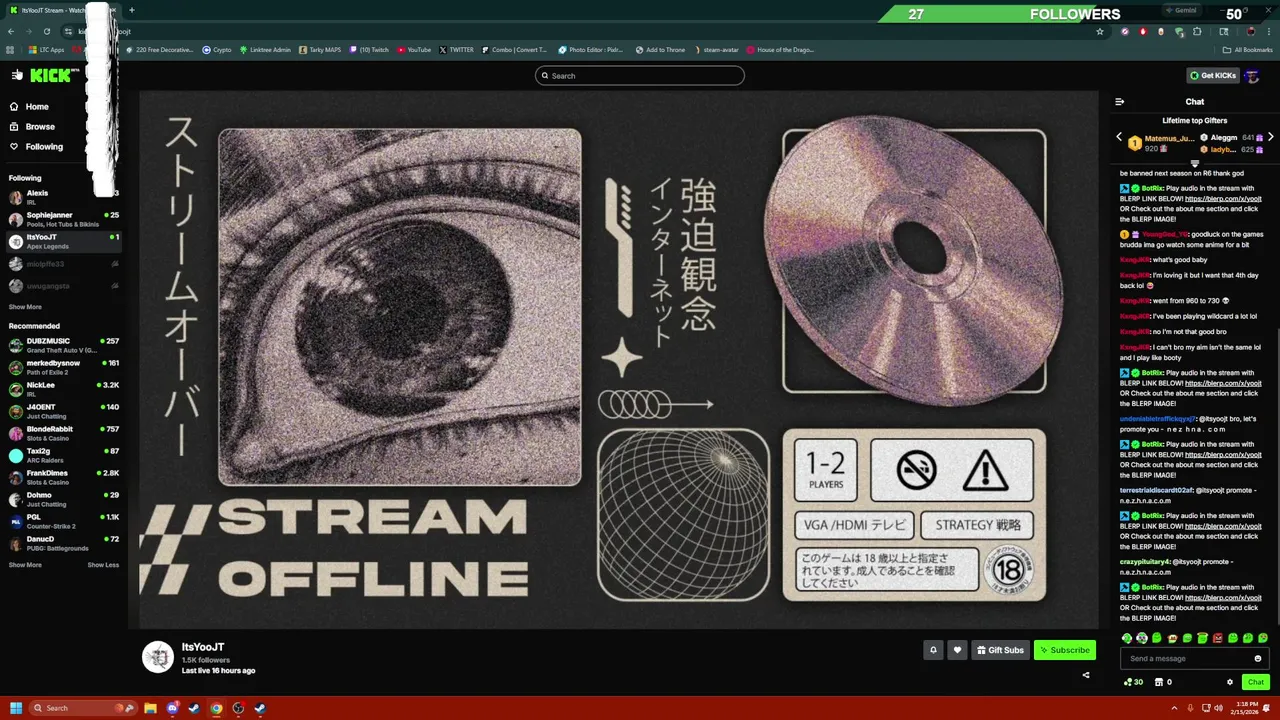The width and height of the screenshot is (1280, 720).
Task: Open volume control in system tray
Action: point(1217,708)
